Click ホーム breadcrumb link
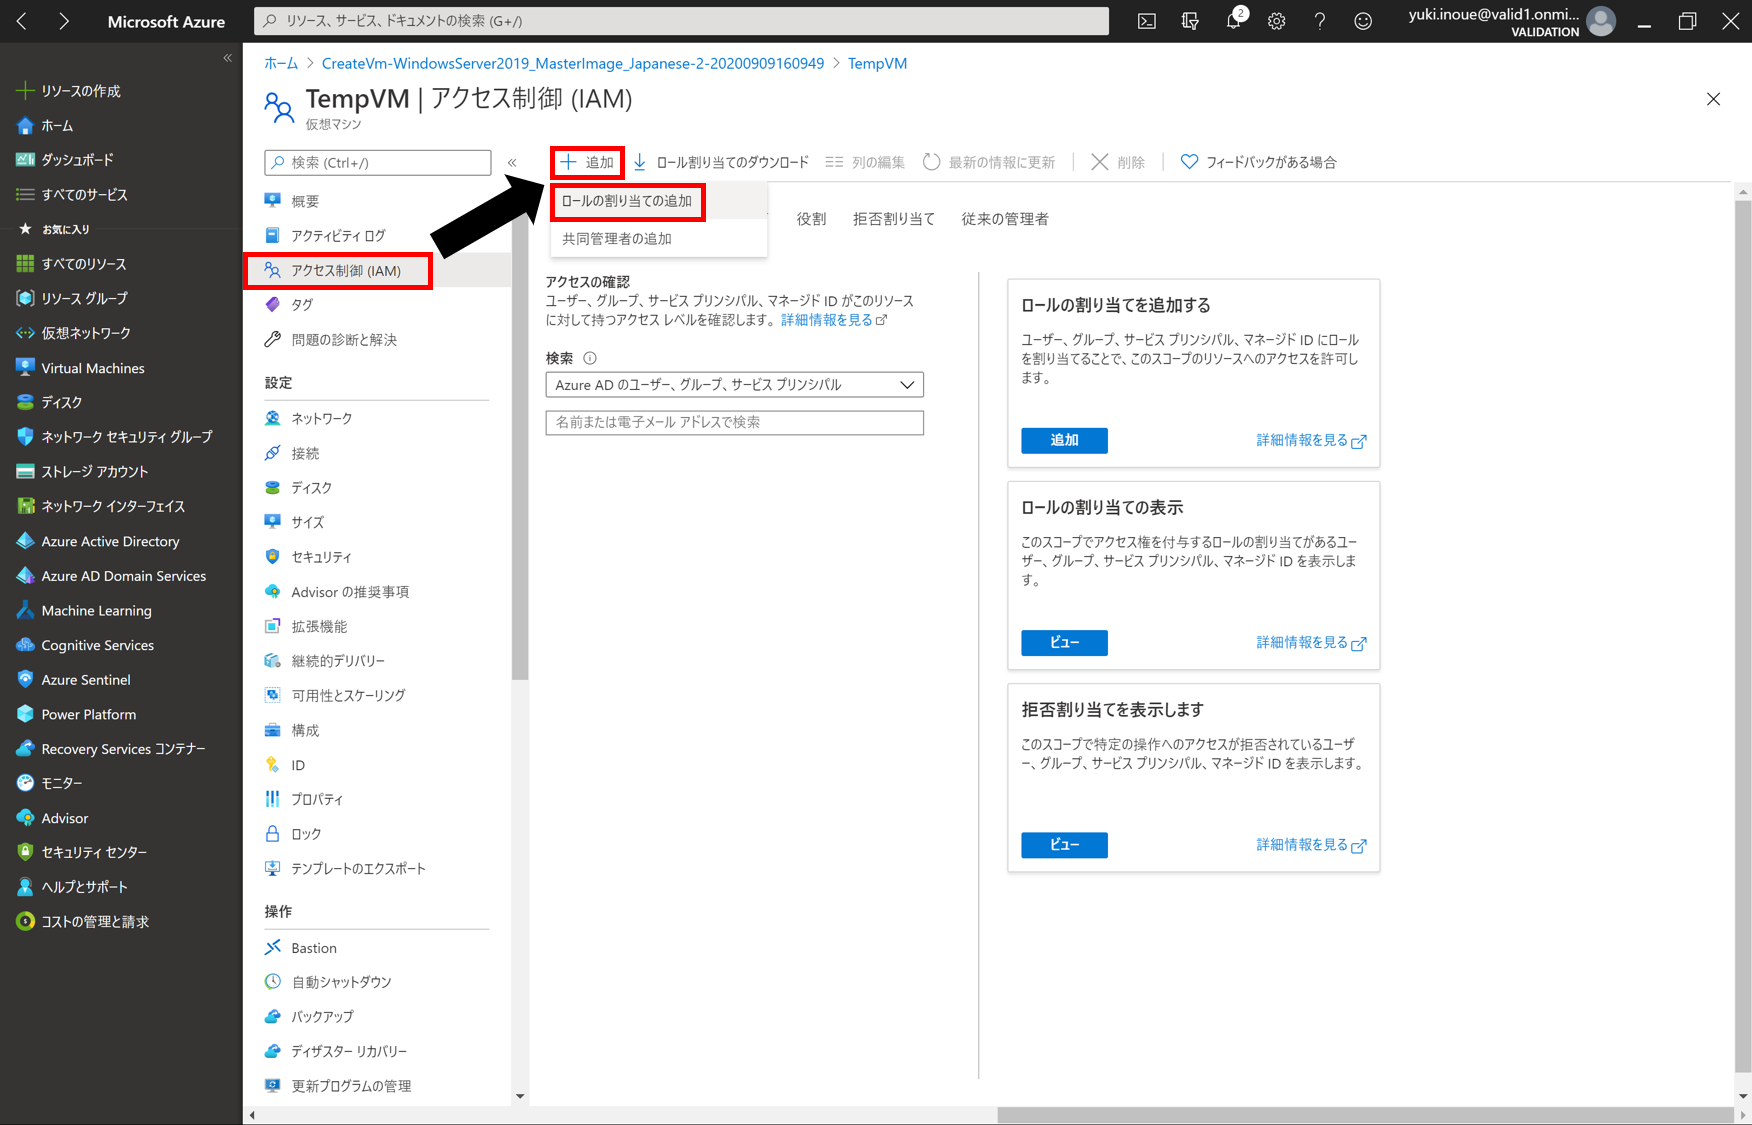Viewport: 1752px width, 1125px height. point(281,63)
